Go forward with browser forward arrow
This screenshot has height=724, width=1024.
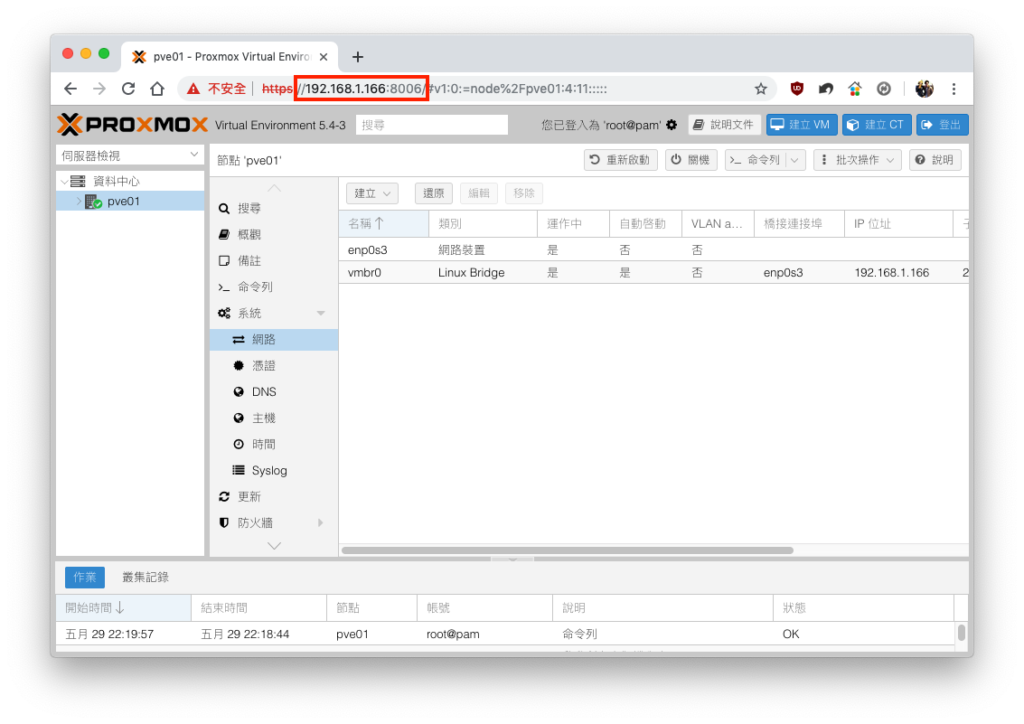click(99, 89)
